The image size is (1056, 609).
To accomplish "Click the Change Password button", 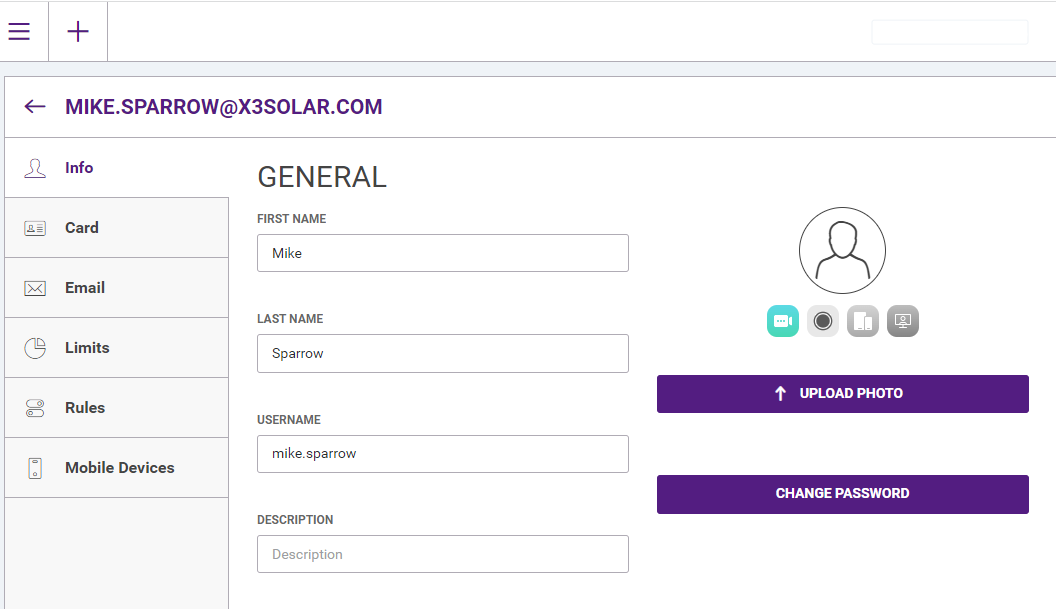I will coord(842,494).
